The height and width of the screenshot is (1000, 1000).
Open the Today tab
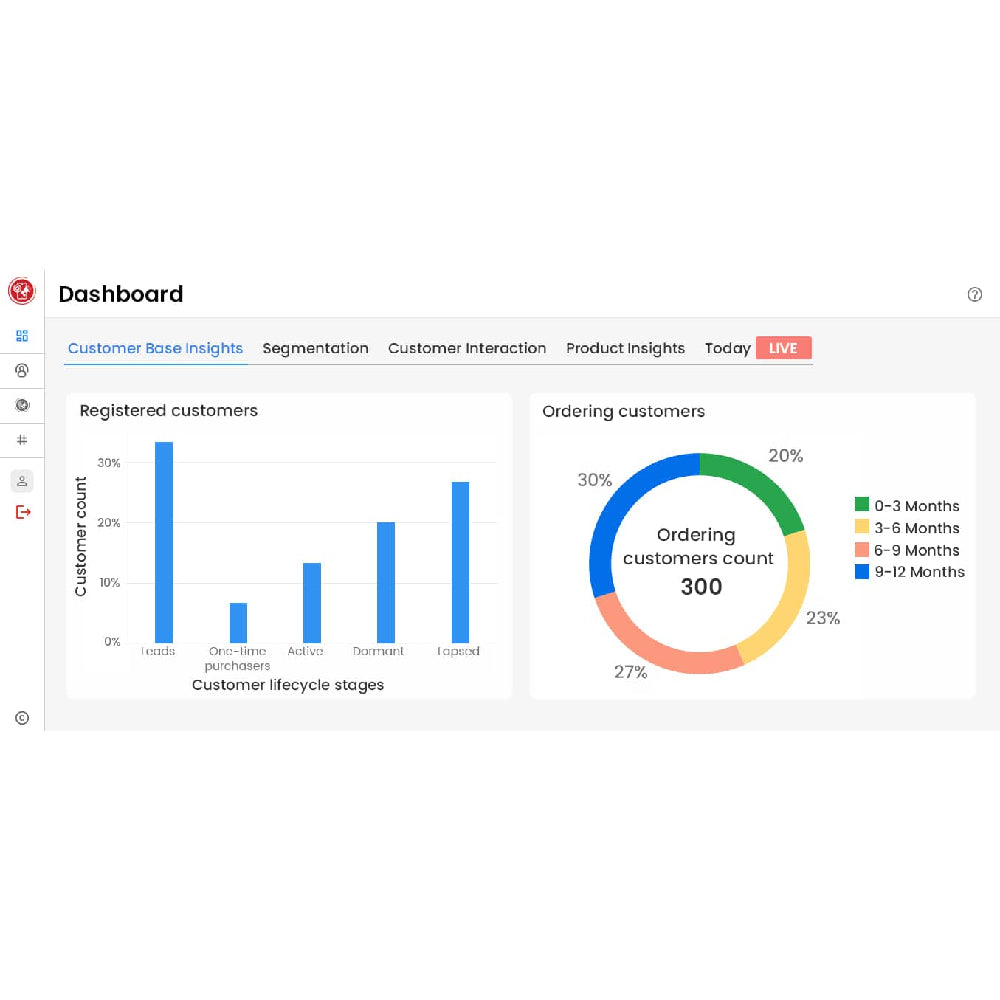(728, 348)
